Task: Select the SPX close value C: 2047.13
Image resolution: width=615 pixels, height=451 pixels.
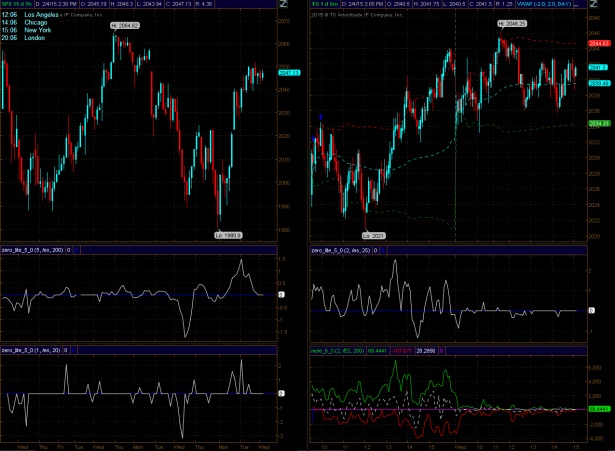Action: [178, 4]
